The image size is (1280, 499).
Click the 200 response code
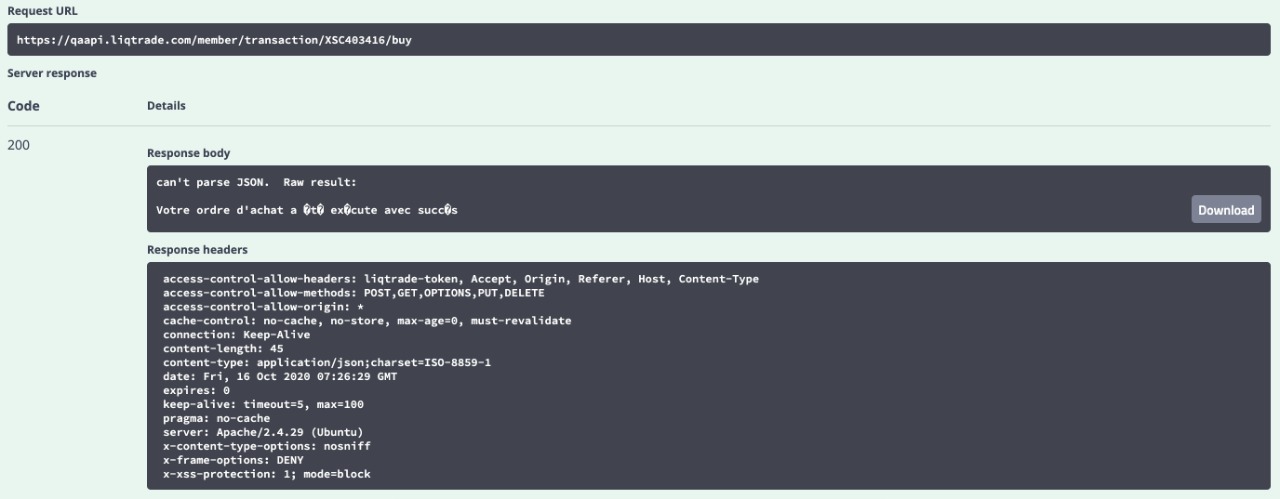click(19, 145)
